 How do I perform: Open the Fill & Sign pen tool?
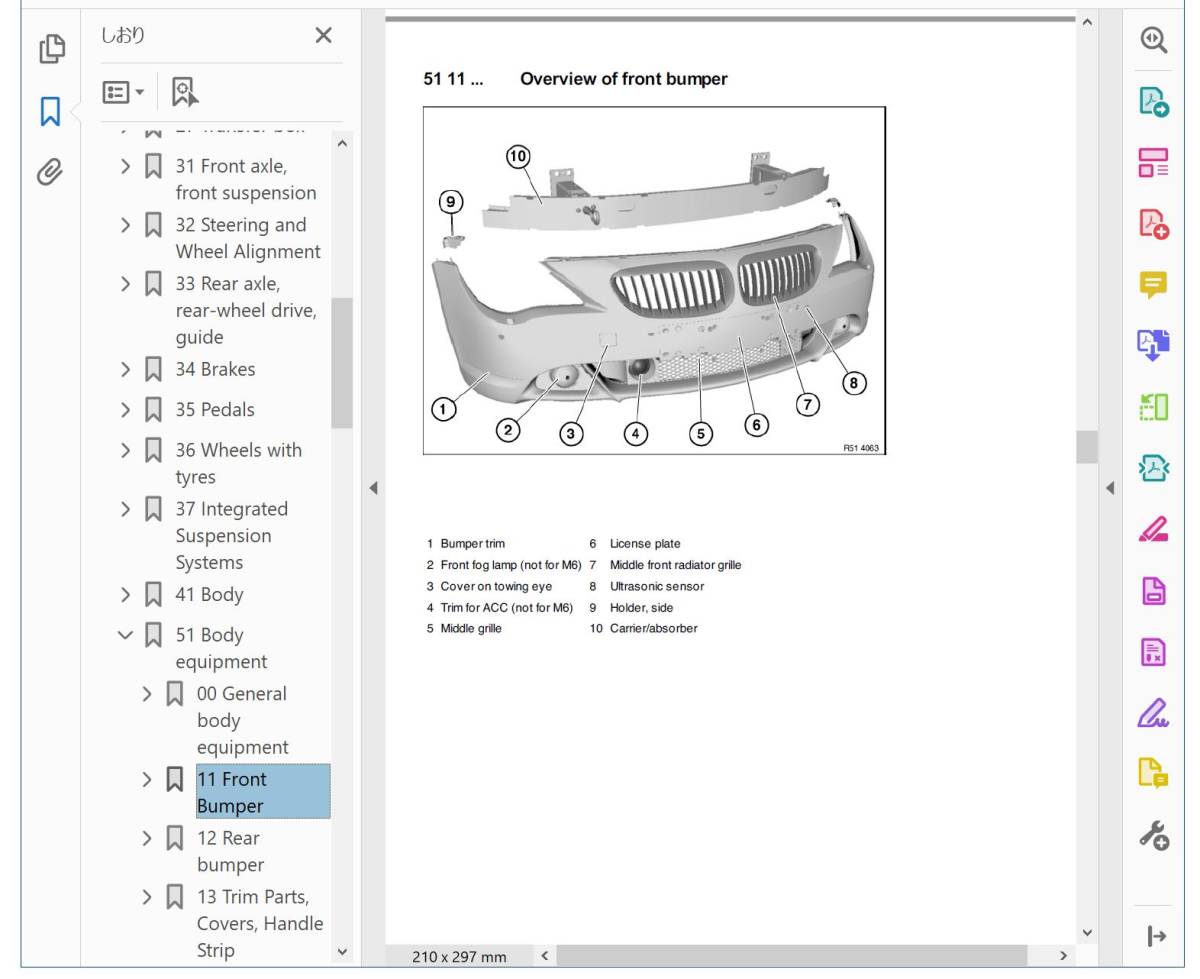pos(1154,713)
